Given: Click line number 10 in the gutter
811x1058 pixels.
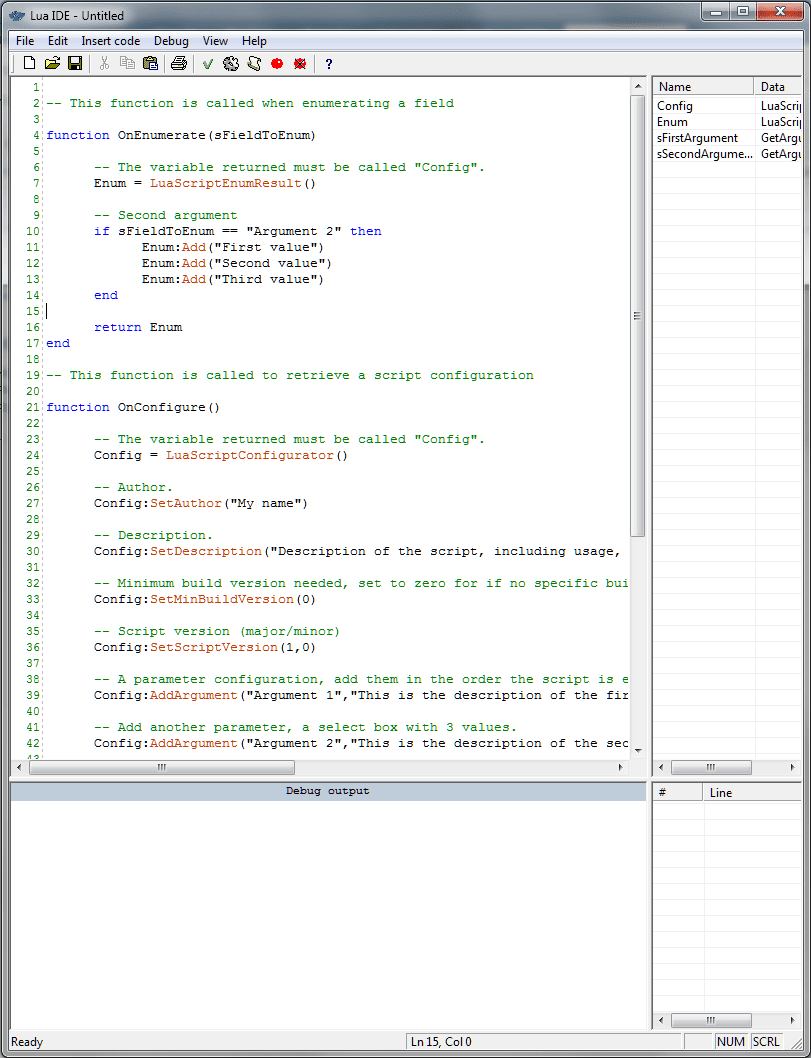Looking at the screenshot, I should [33, 231].
